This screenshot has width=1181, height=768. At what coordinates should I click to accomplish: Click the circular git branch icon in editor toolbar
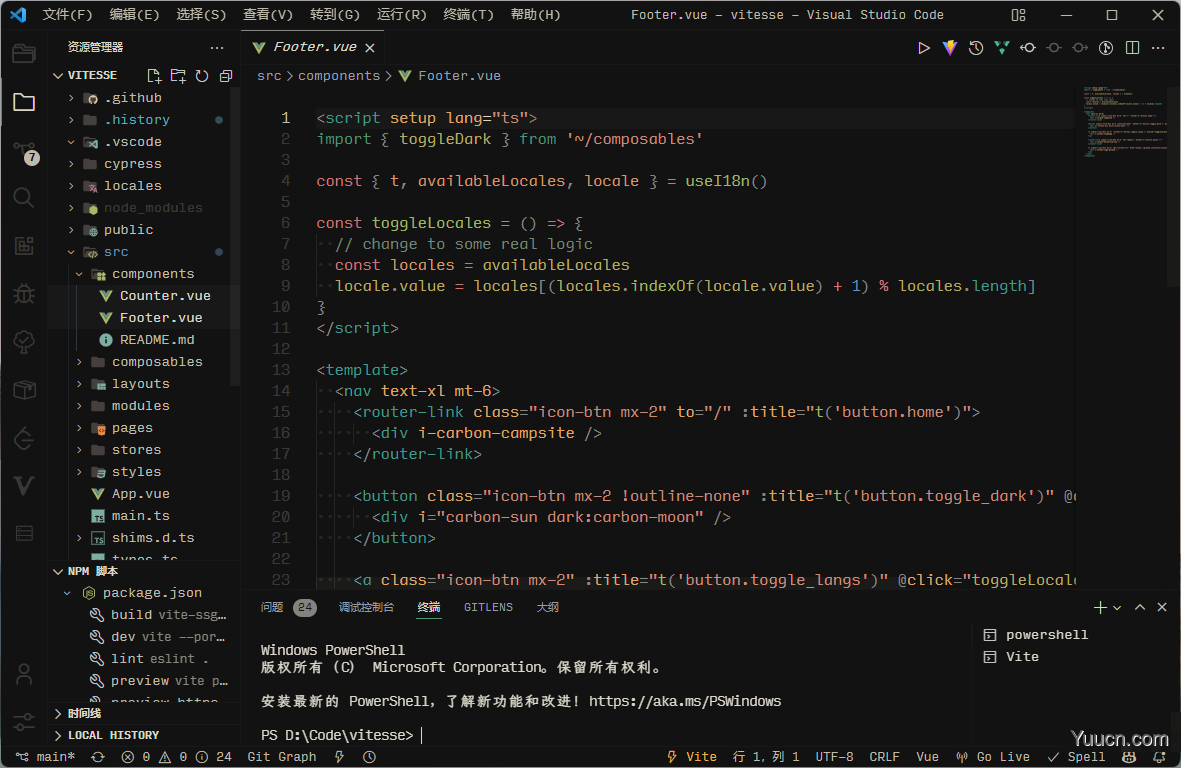(x=1106, y=47)
